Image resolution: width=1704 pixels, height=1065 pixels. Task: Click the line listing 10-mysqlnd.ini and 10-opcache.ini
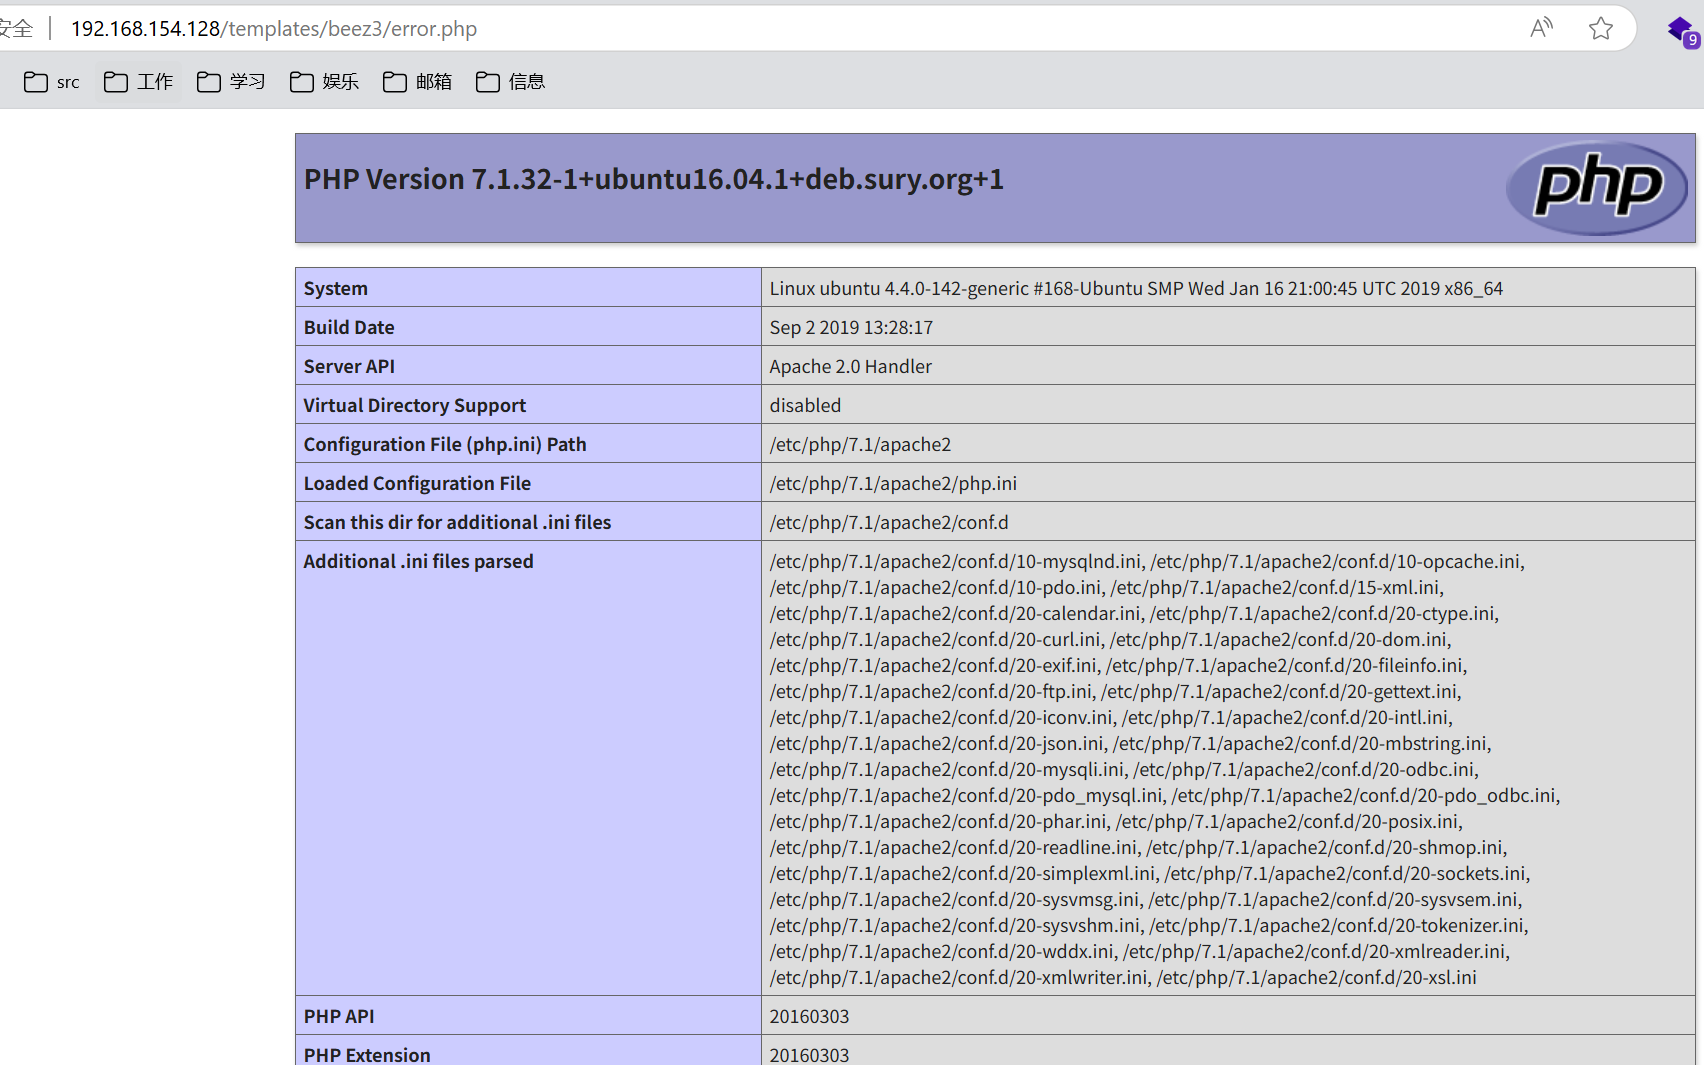(1147, 561)
